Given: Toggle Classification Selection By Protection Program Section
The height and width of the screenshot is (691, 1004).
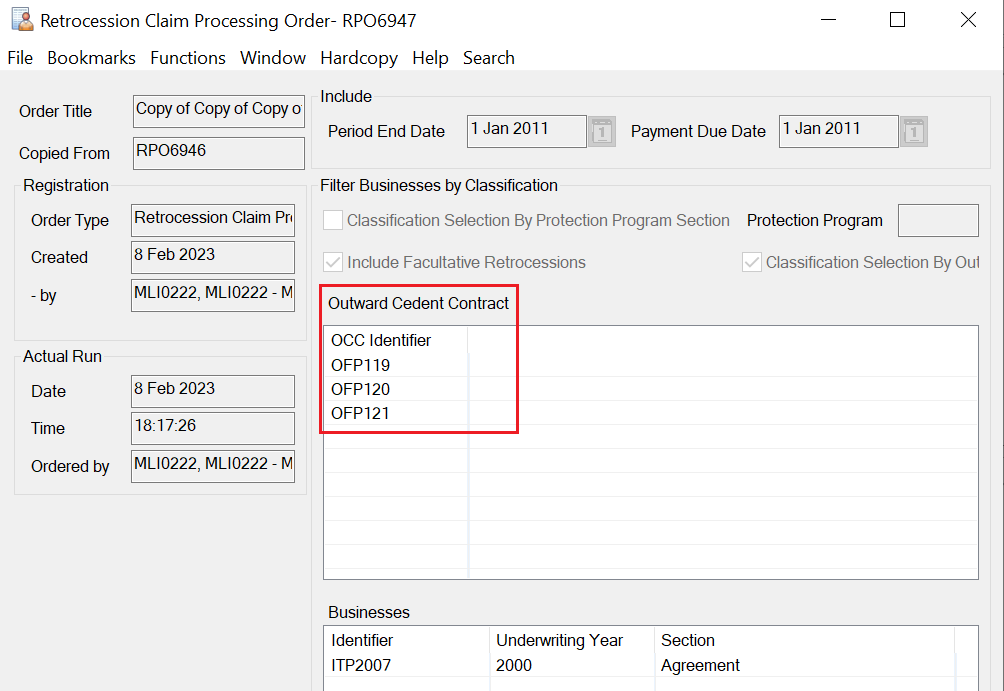Looking at the screenshot, I should click(x=333, y=221).
